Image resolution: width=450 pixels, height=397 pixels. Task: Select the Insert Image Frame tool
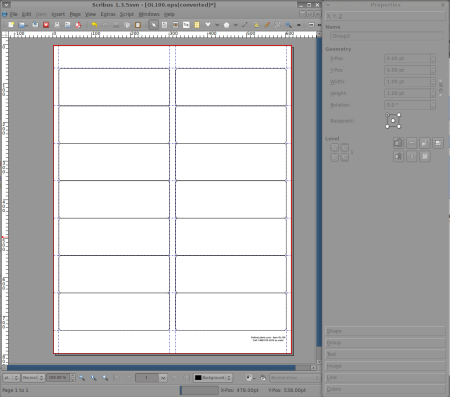[x=175, y=25]
